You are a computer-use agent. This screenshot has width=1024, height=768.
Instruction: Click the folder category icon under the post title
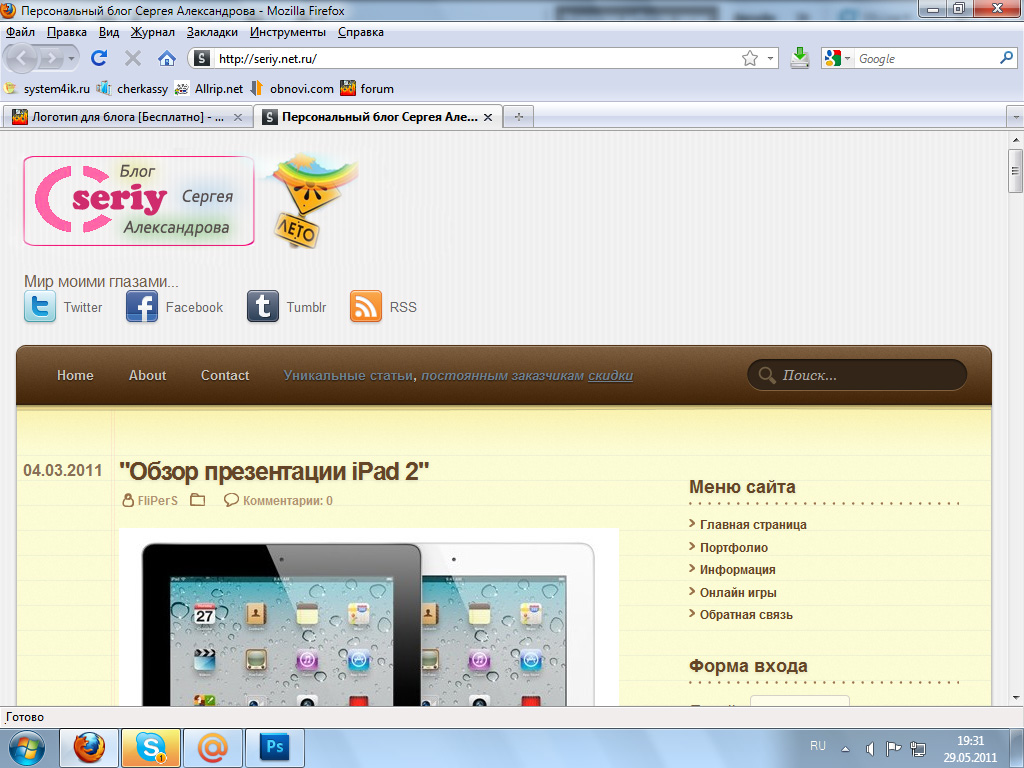[197, 500]
